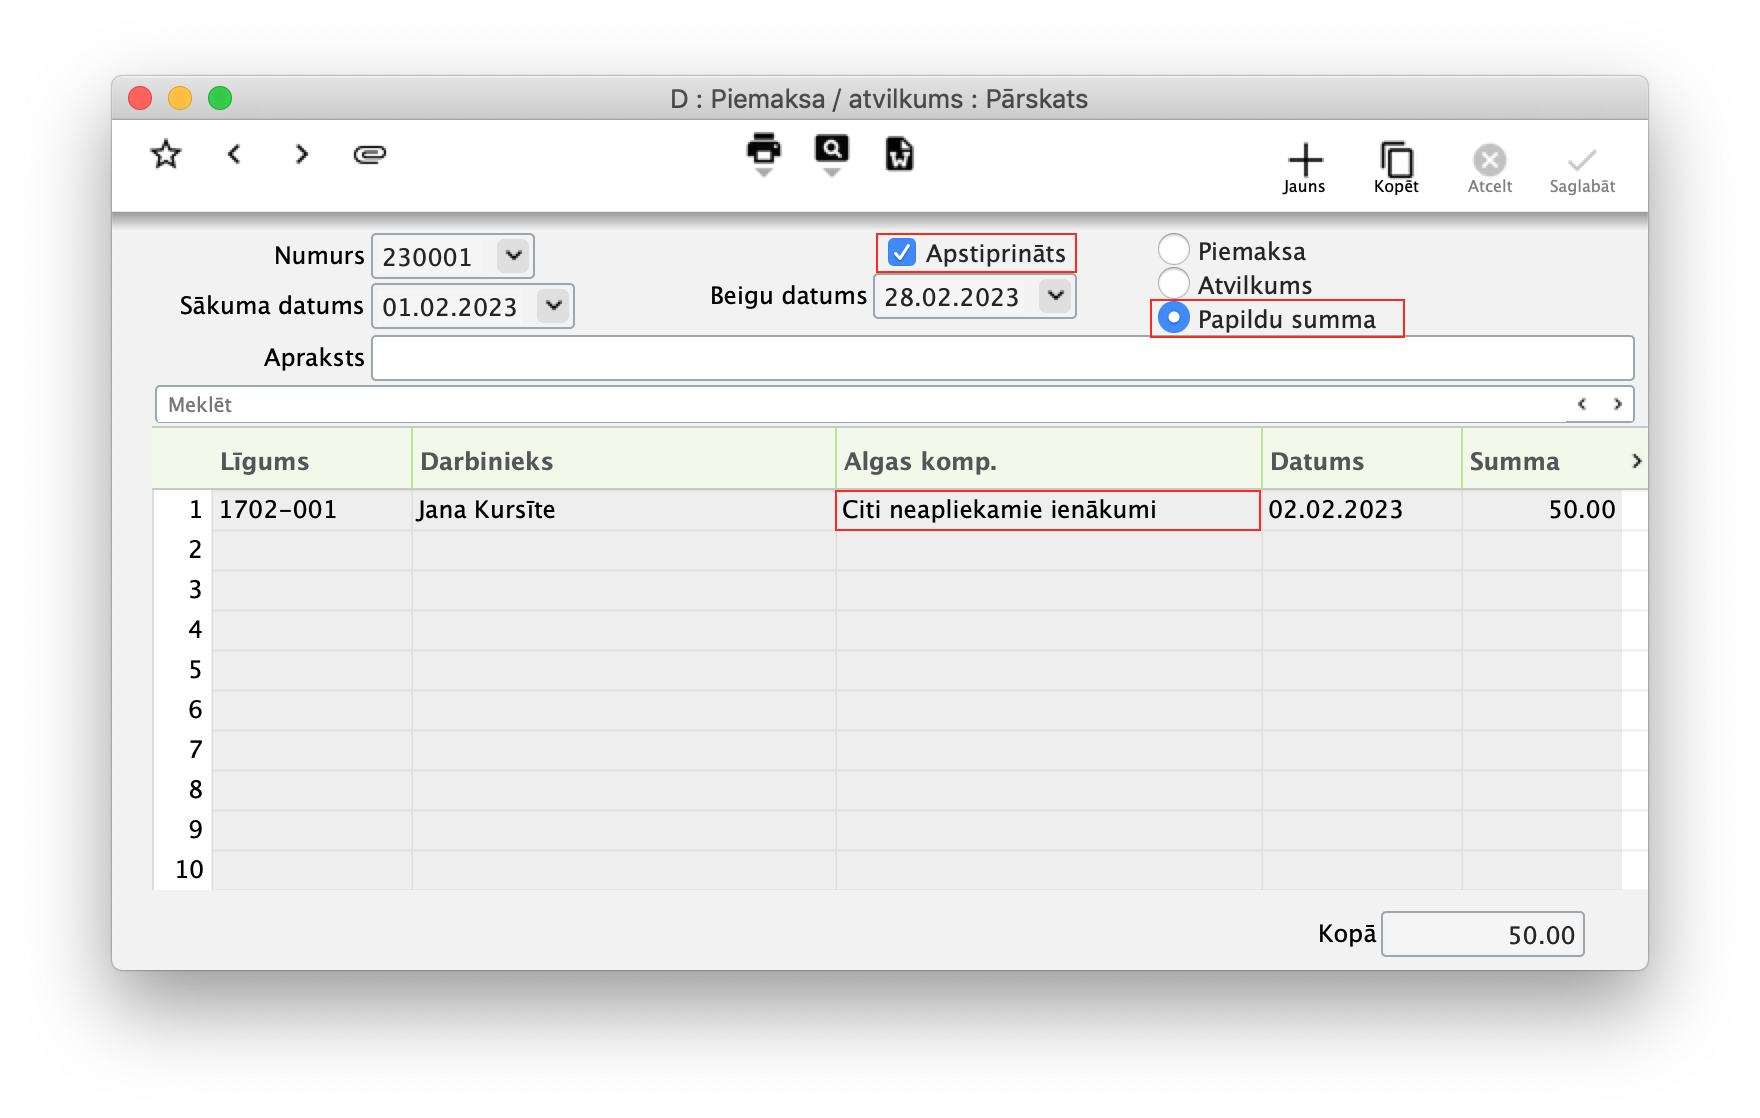Click Citi neapliekamie ienākumi cell
The height and width of the screenshot is (1118, 1760).
coord(1048,510)
